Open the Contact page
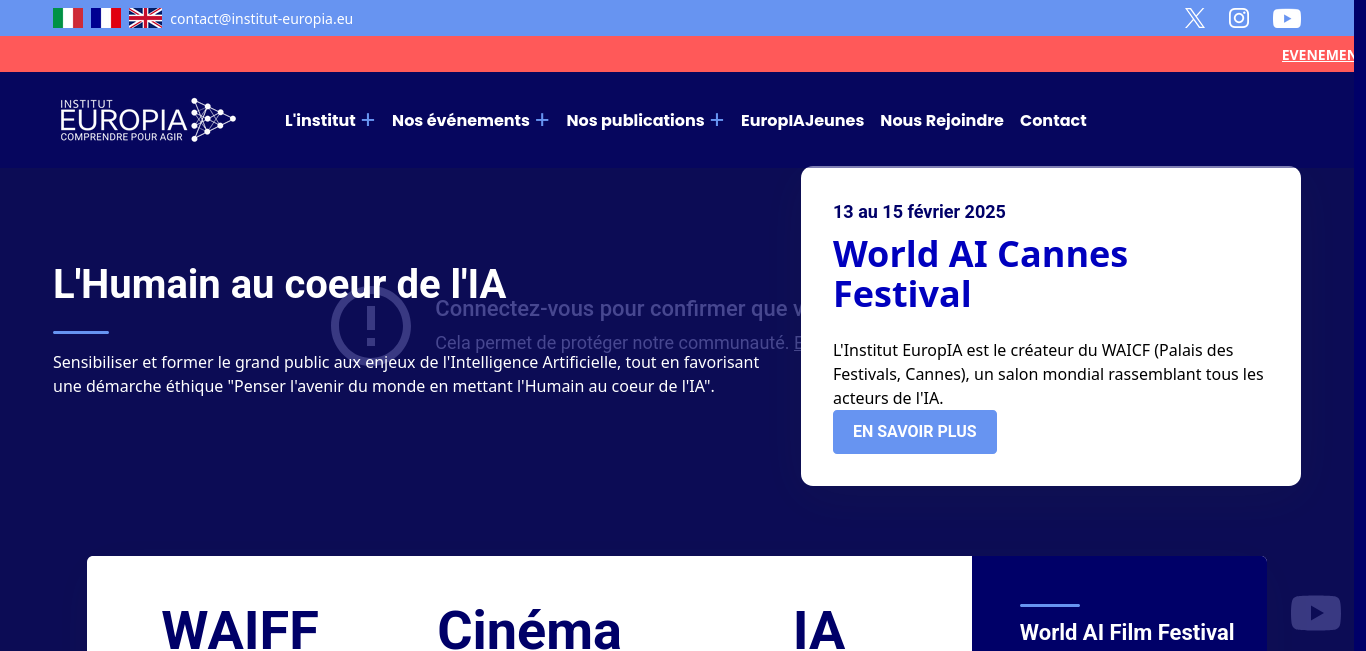 1053,120
